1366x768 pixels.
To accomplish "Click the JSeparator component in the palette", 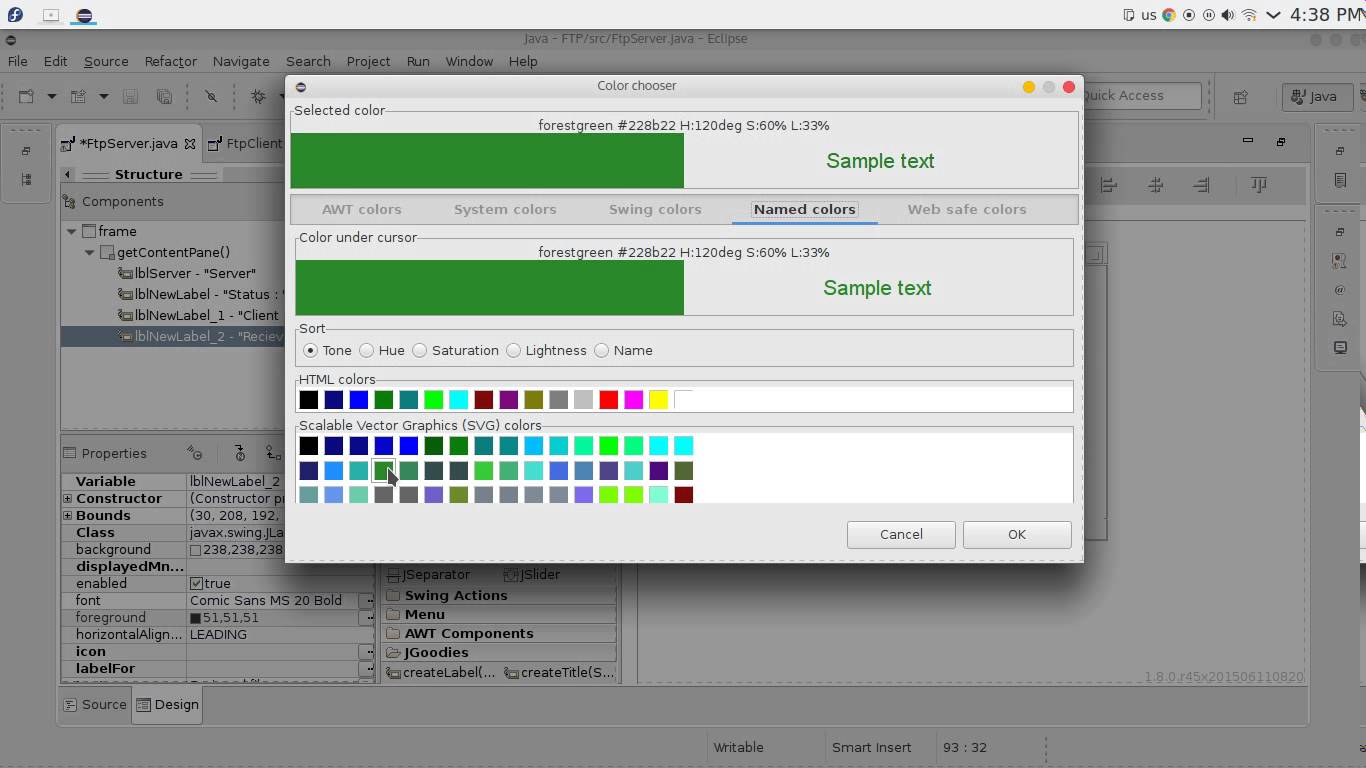I will [x=435, y=574].
